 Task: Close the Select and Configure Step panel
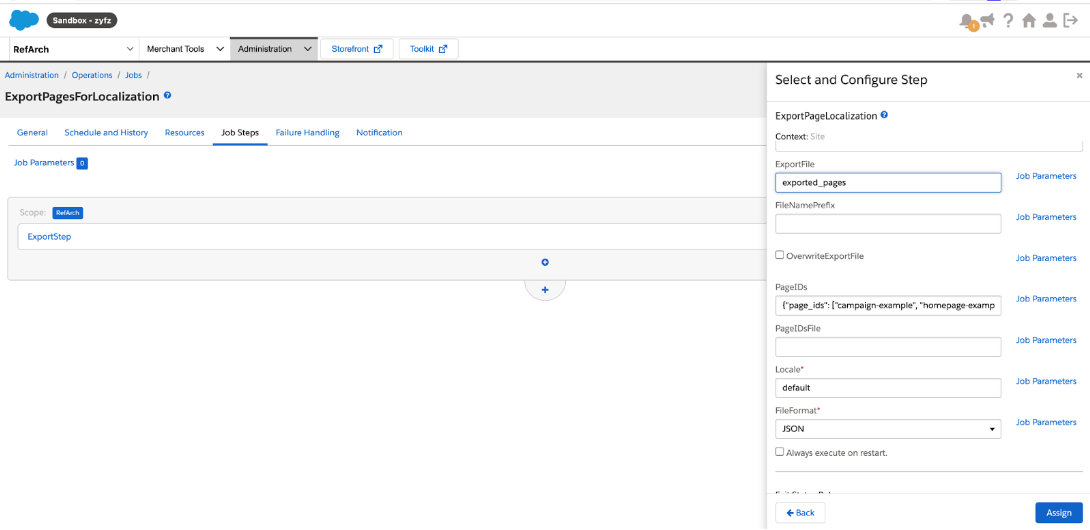(1079, 75)
